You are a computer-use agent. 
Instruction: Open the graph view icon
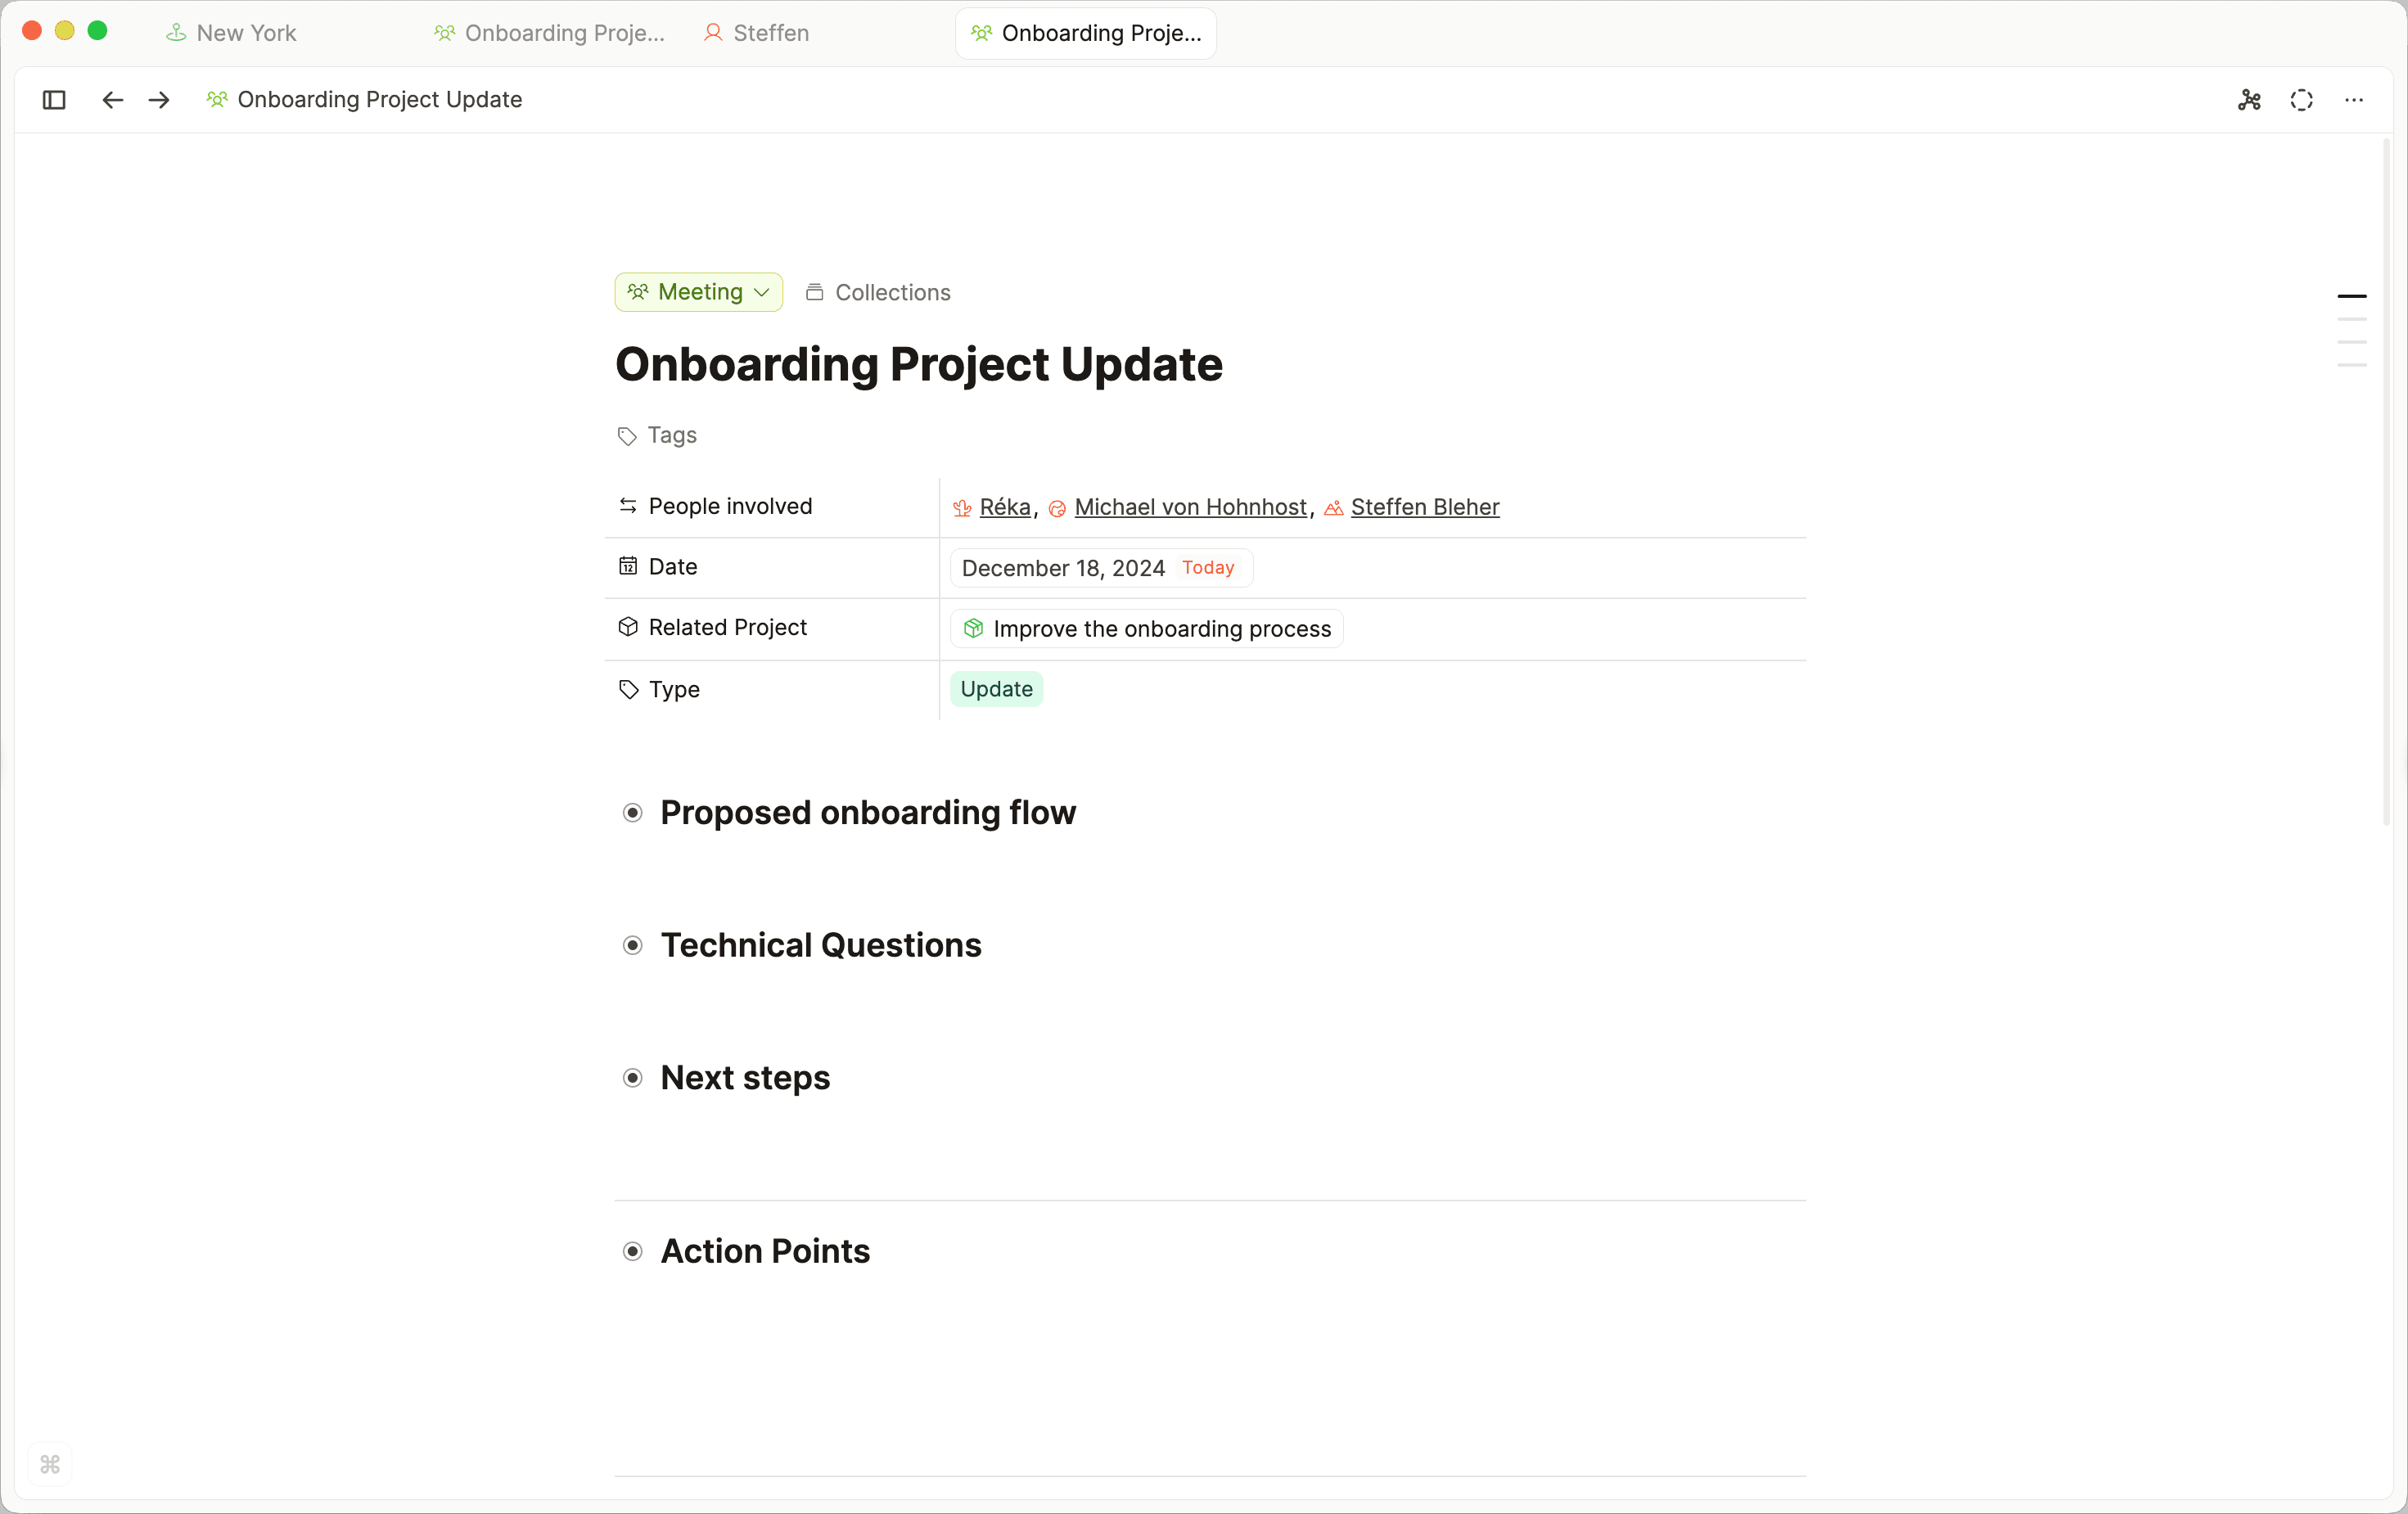[2250, 100]
